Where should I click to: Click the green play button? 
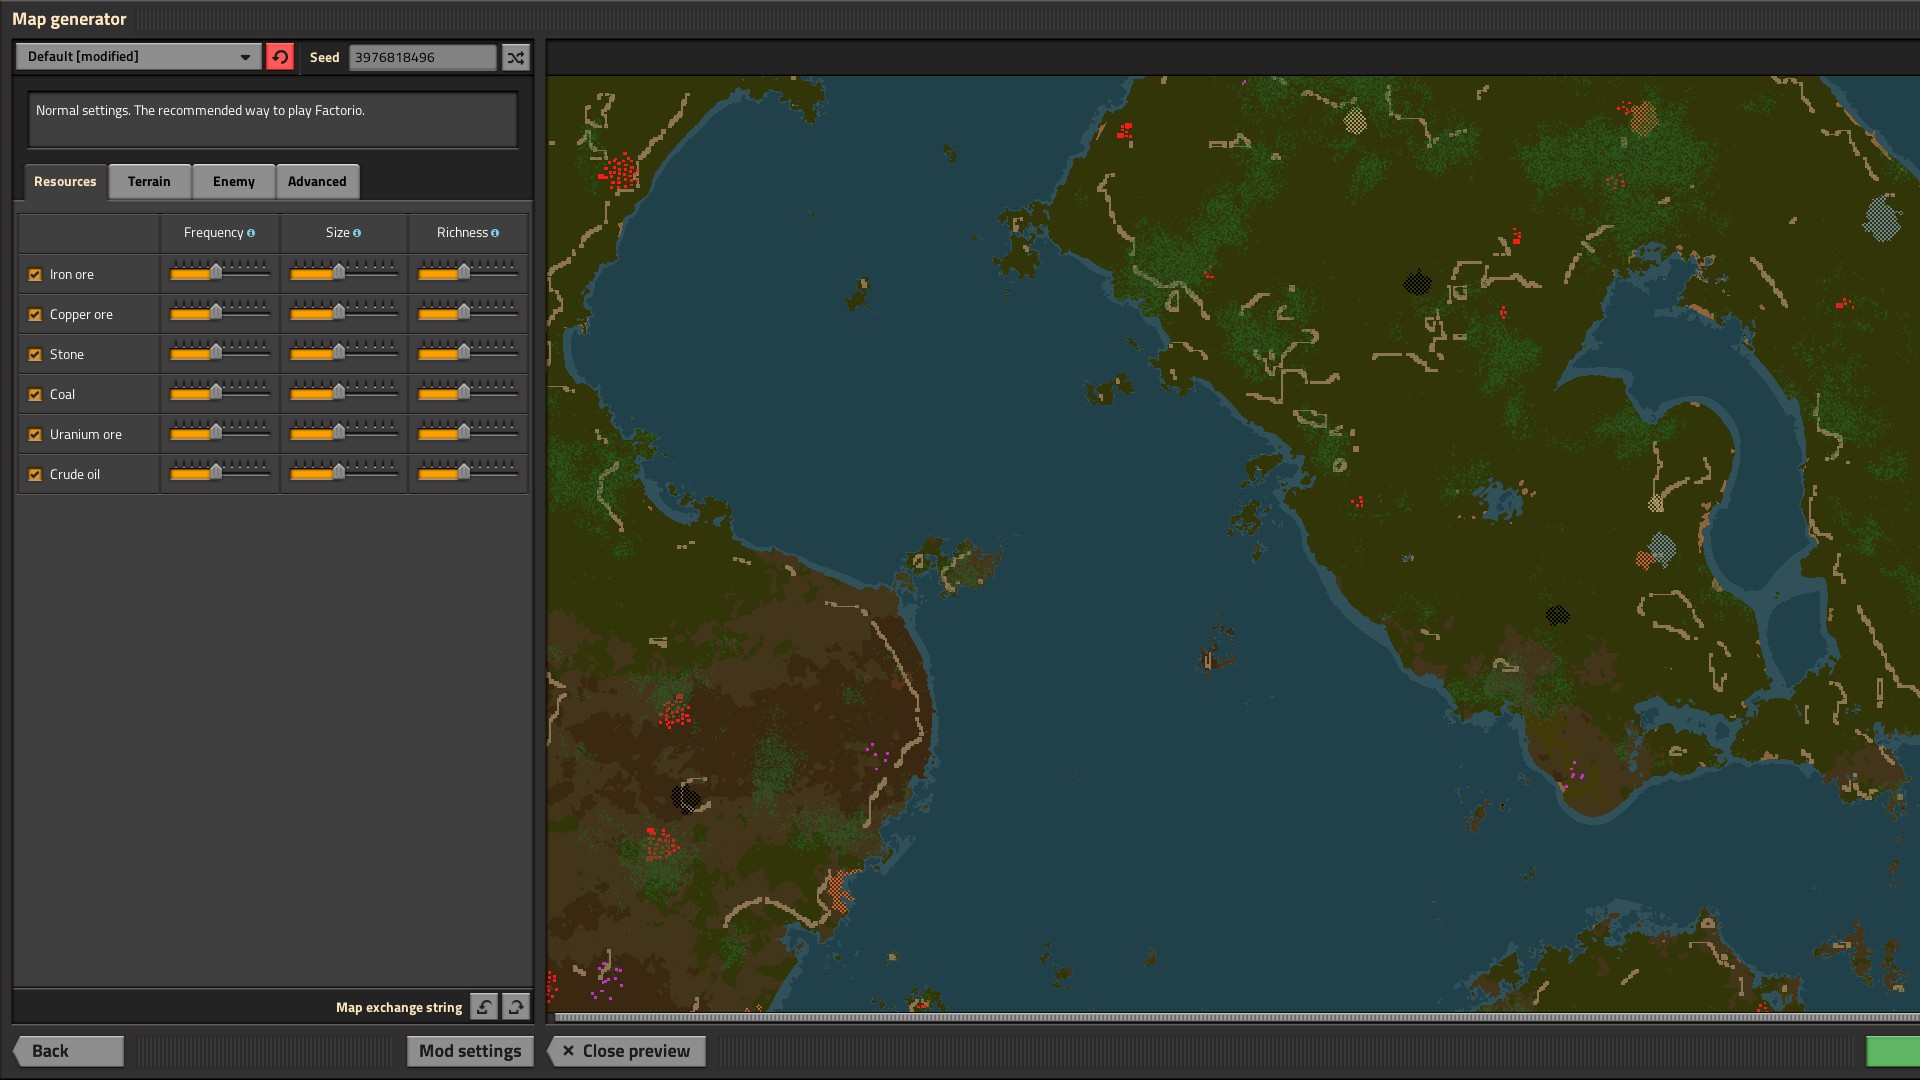coord(1893,1051)
